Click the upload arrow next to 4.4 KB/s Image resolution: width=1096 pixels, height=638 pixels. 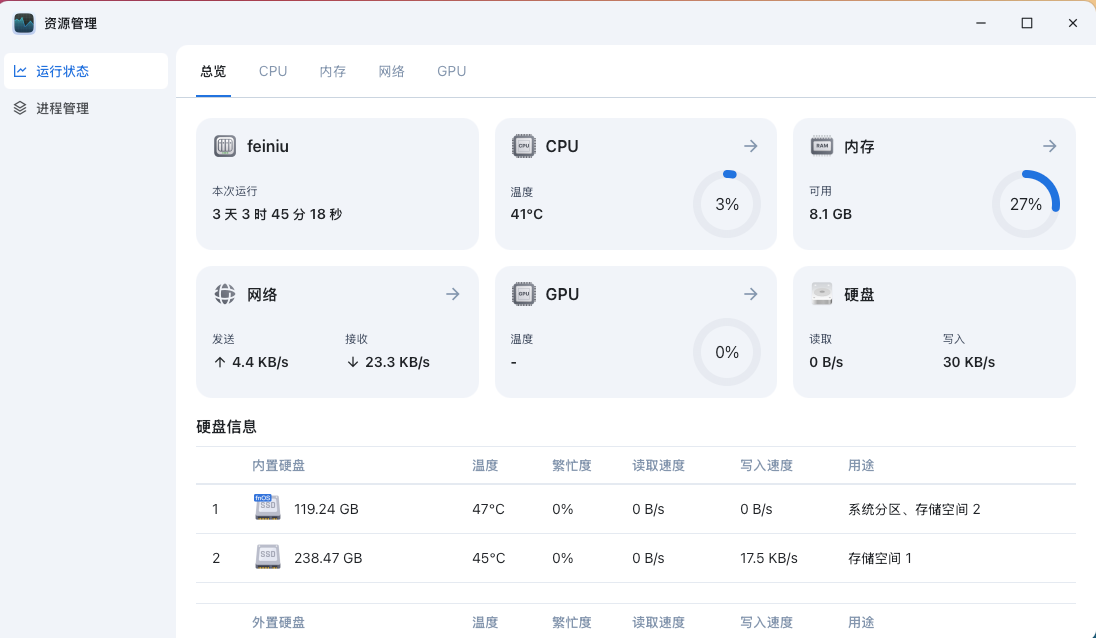coord(220,362)
